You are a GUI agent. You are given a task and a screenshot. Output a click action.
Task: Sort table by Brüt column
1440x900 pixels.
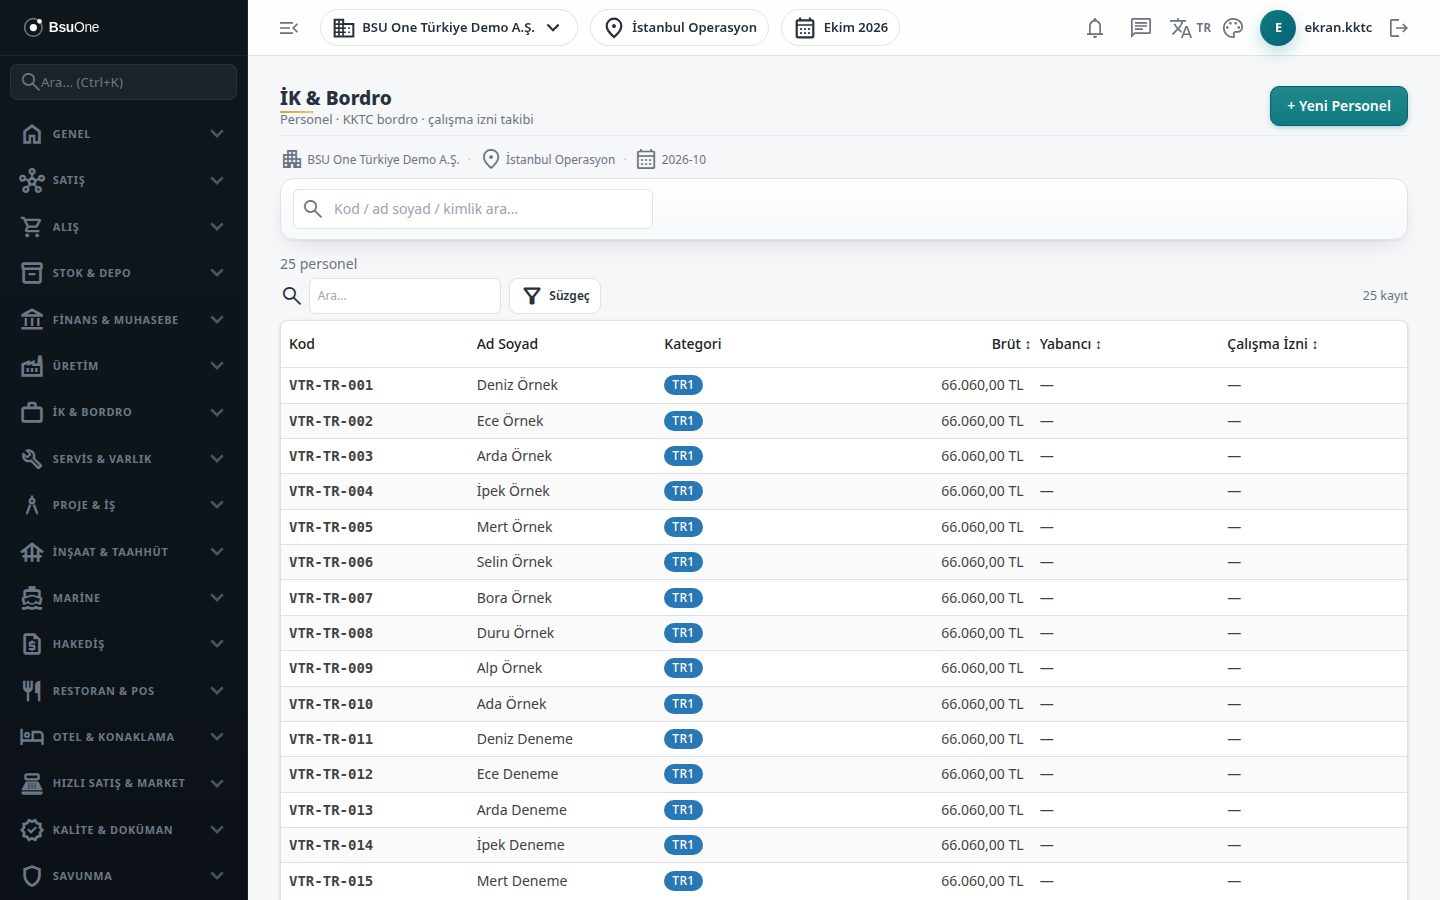[1011, 344]
